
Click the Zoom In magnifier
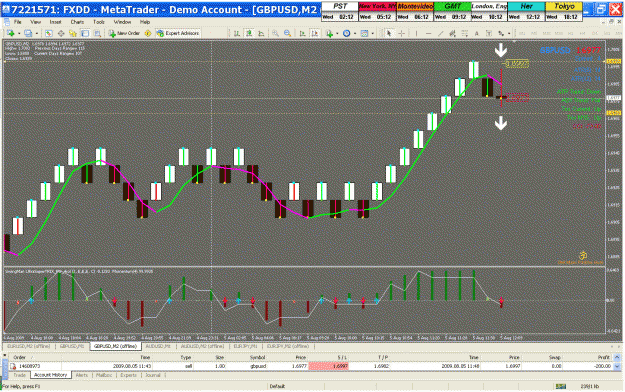(x=275, y=33)
